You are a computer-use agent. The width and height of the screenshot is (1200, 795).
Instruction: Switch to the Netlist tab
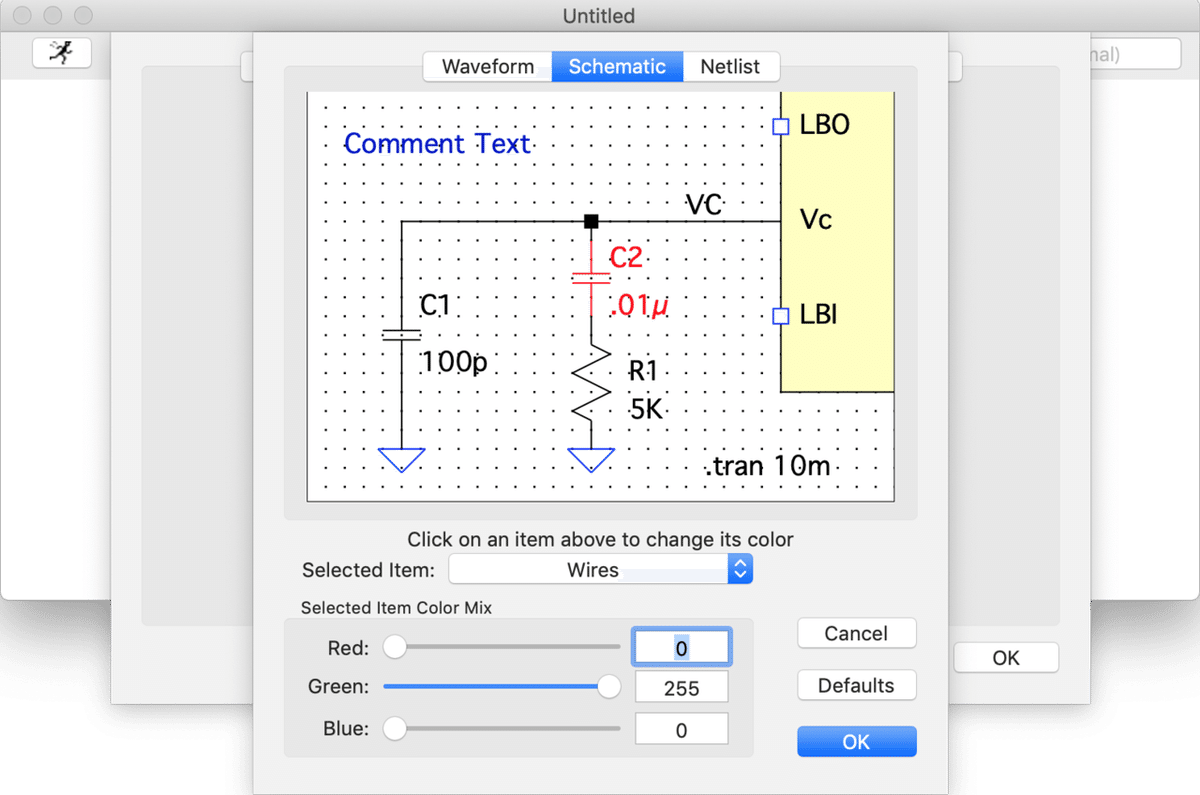pyautogui.click(x=730, y=67)
